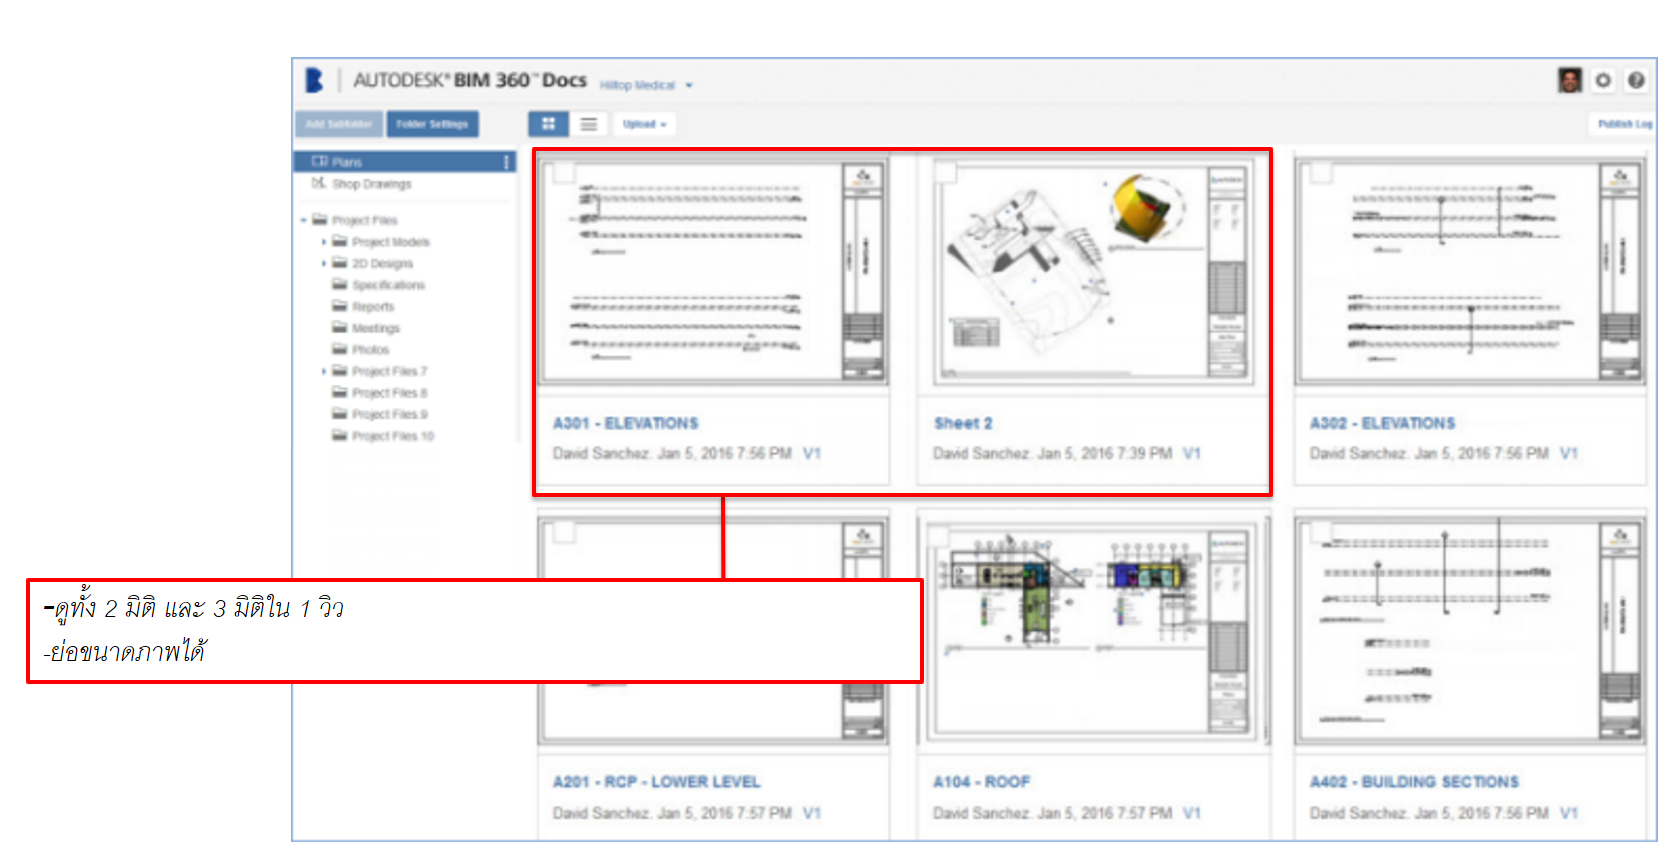Screen dimensions: 1670x858
Task: Click the BIM 360 logo icon
Action: pos(314,80)
